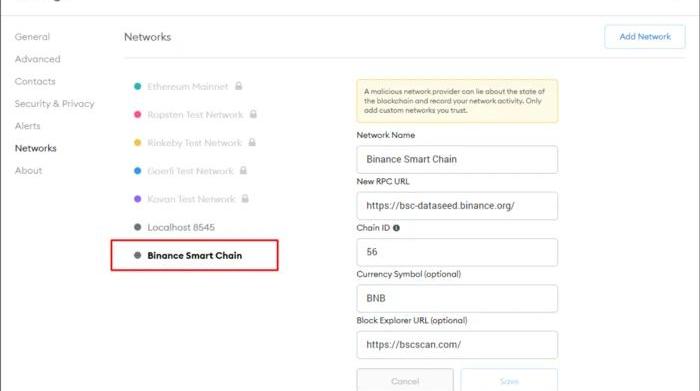Select Binance Smart Chain in network list

(195, 255)
